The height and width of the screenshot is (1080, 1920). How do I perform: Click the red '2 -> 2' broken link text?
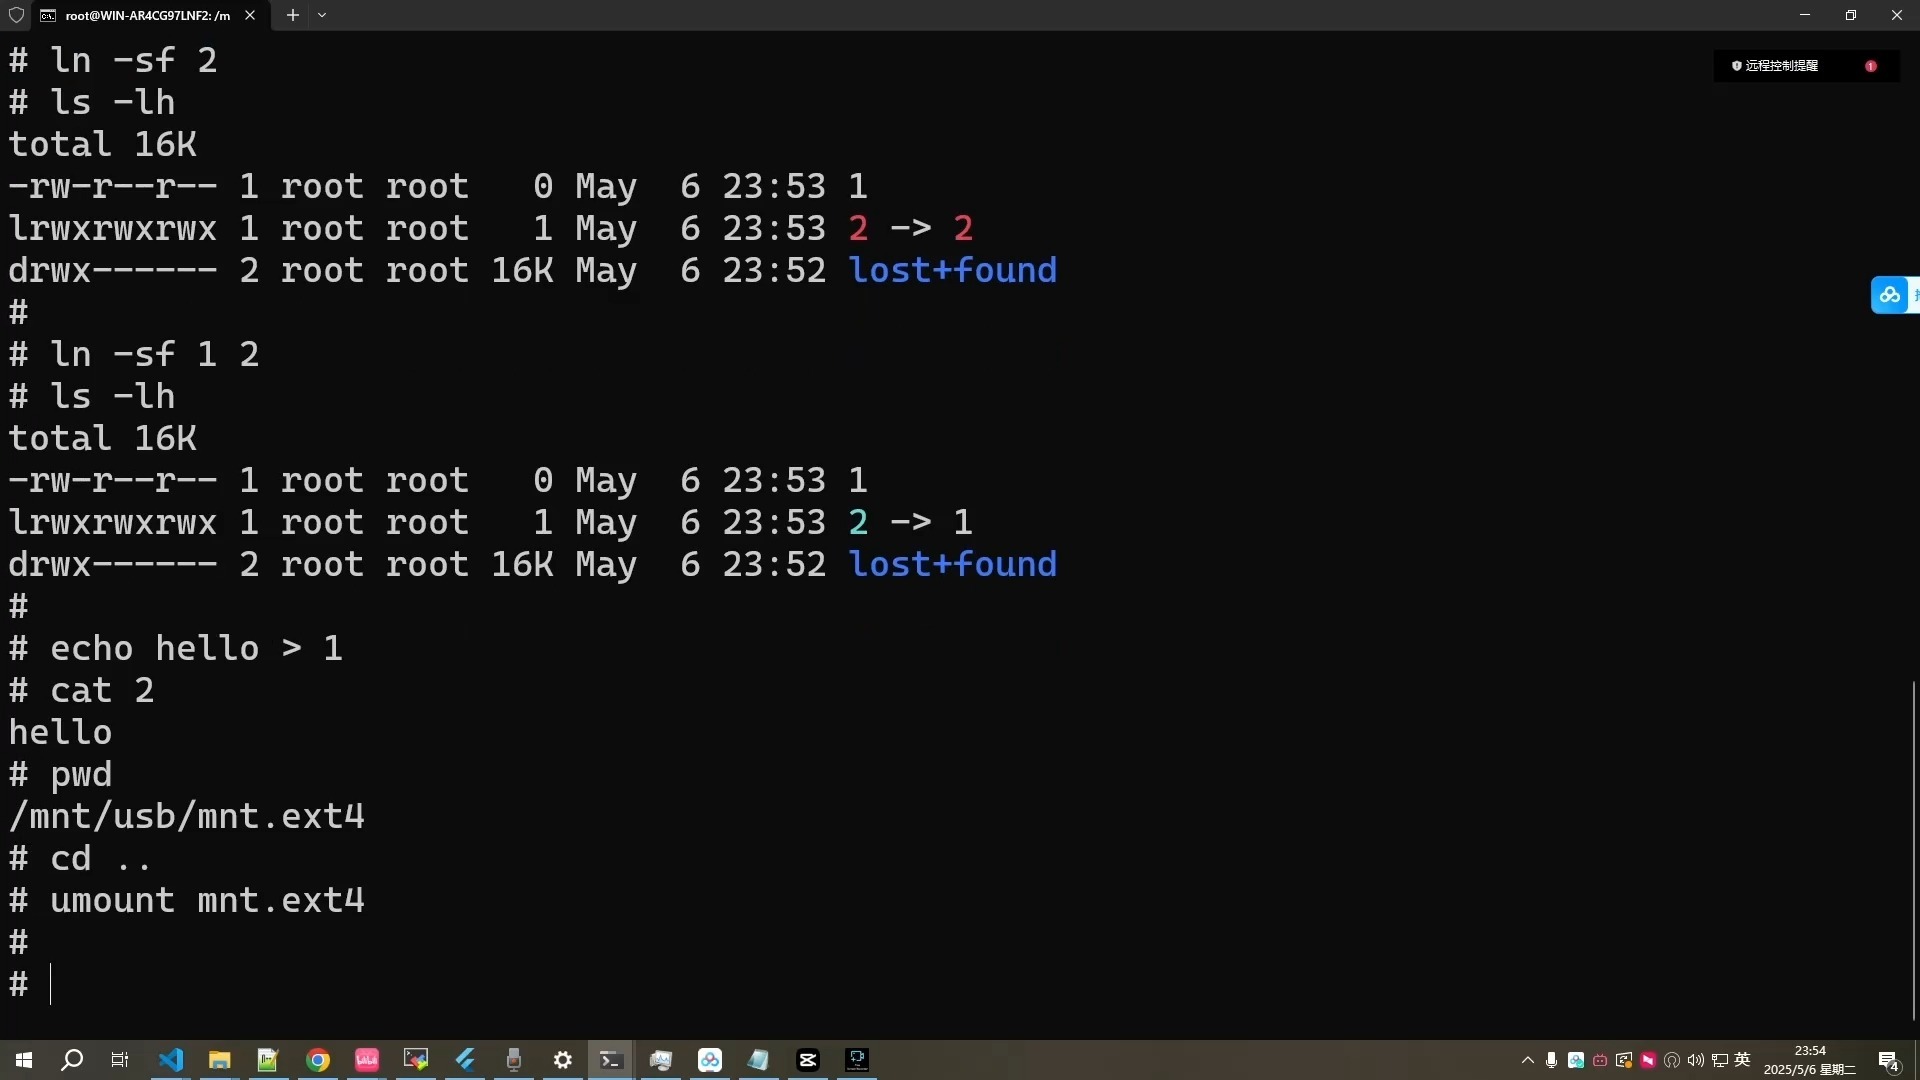pos(910,228)
